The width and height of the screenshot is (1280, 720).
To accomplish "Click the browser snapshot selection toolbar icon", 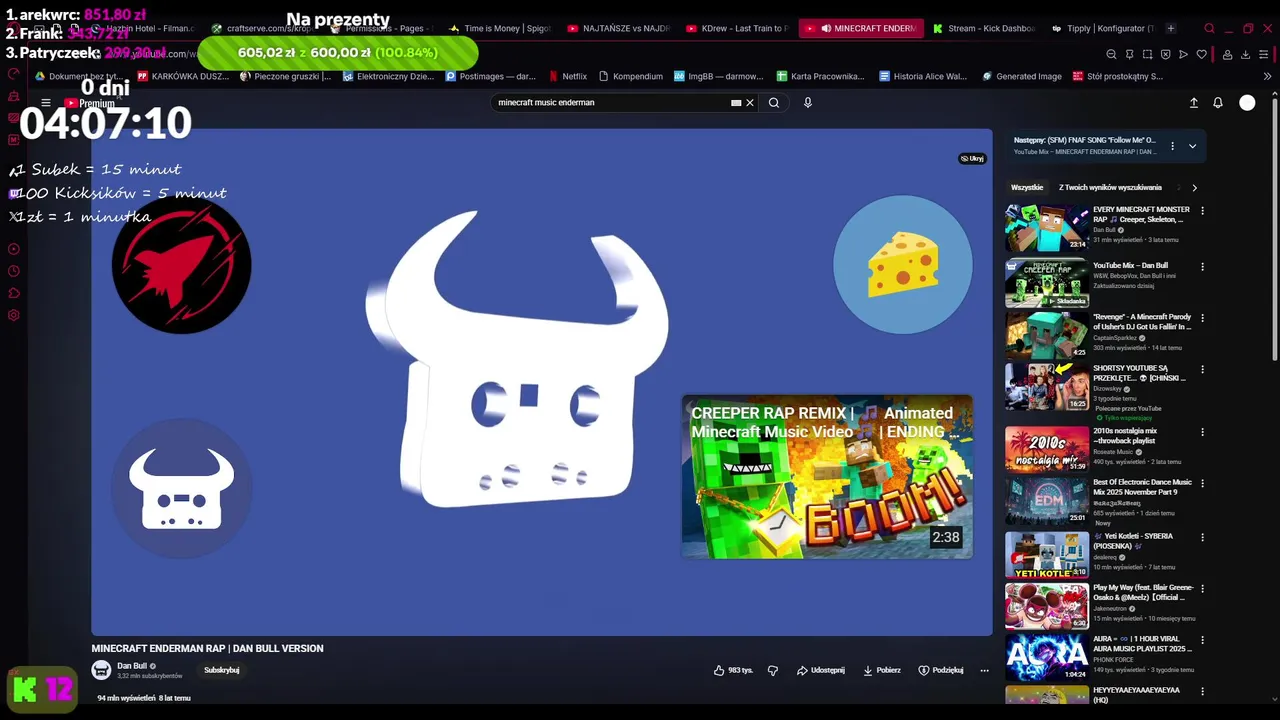I will (x=1147, y=54).
